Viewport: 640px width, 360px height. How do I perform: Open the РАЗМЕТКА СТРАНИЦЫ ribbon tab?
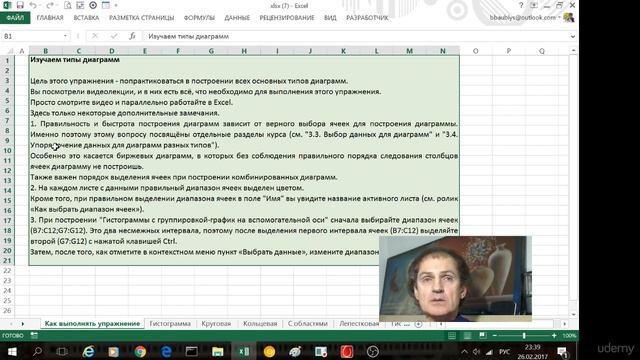tap(141, 18)
